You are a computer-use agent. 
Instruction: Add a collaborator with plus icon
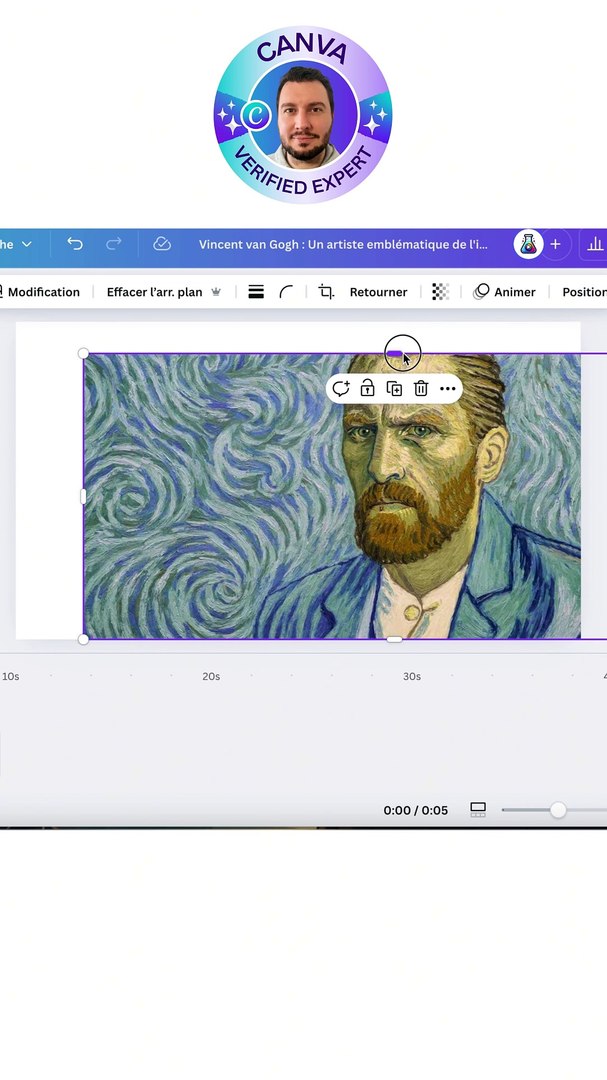tap(555, 244)
